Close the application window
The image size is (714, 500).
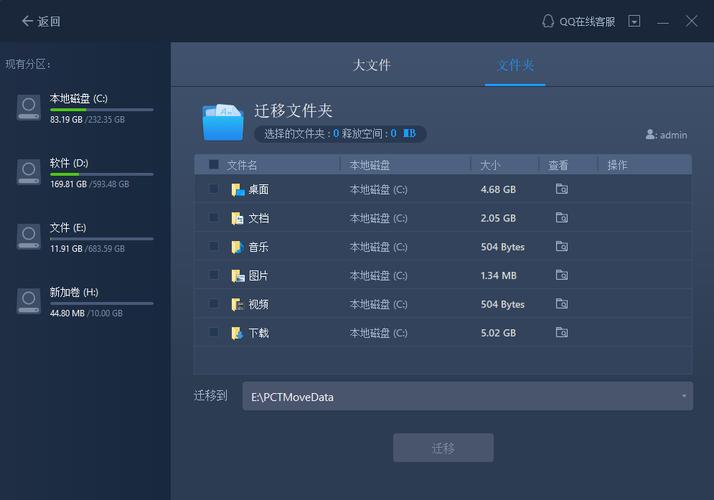coord(692,21)
